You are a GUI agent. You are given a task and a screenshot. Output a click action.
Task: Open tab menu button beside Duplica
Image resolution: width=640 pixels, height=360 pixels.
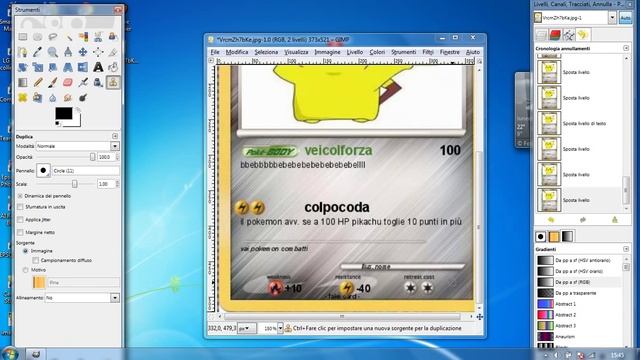[115, 136]
